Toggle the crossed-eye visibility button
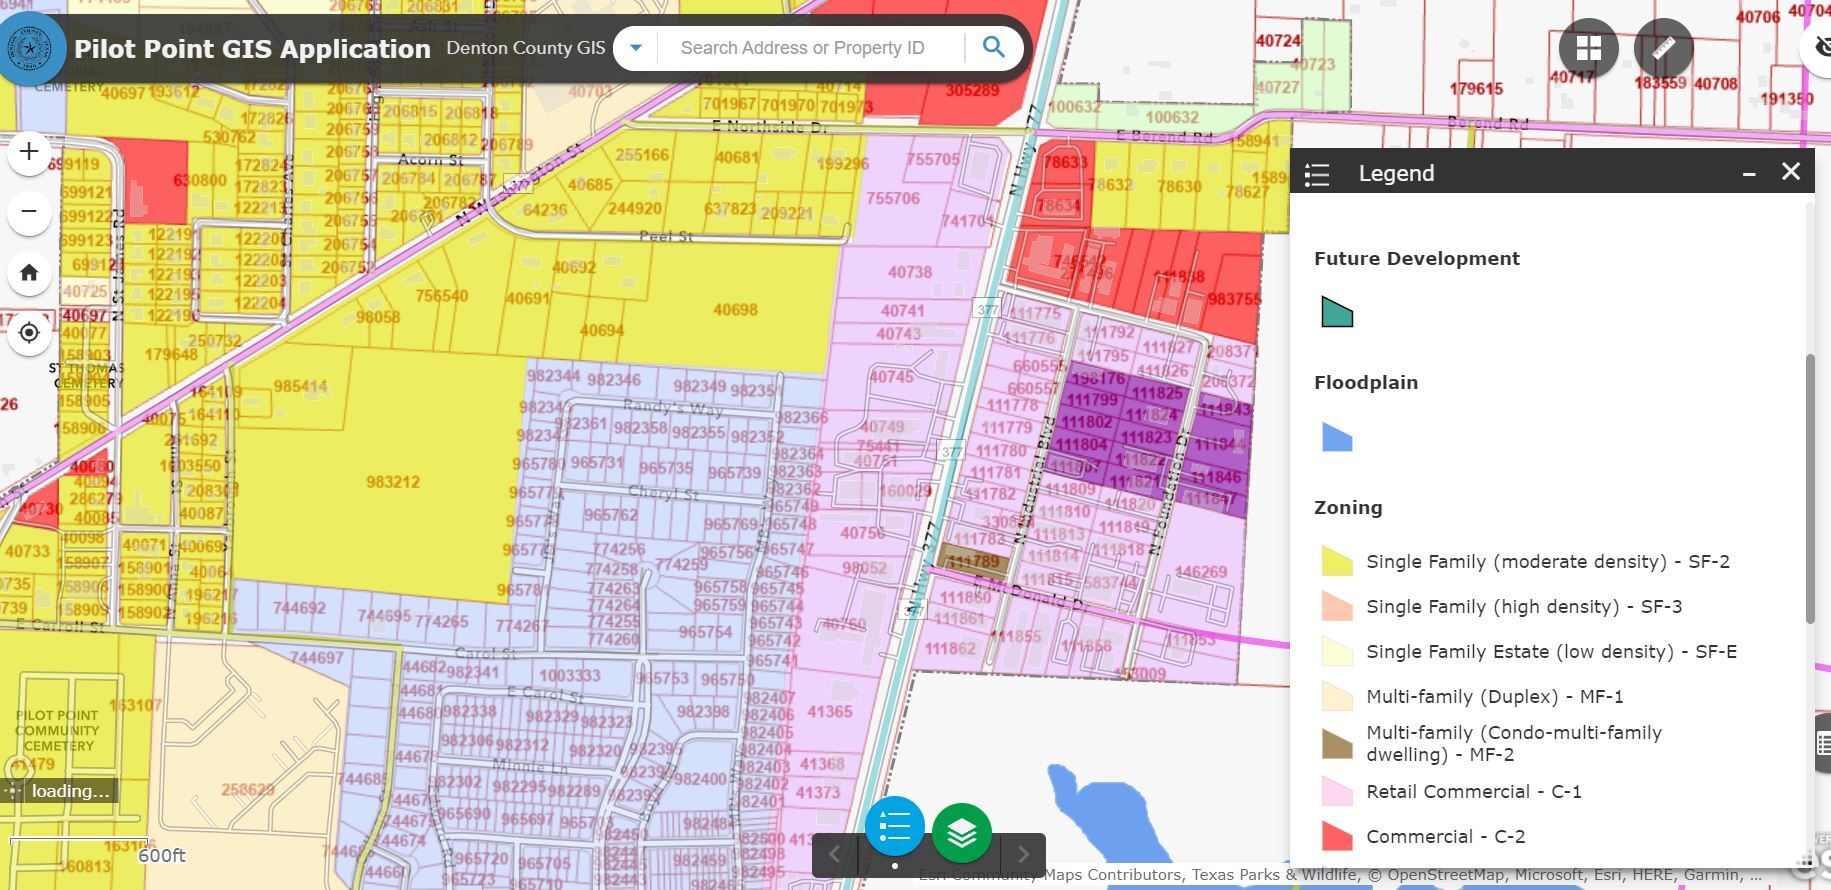Viewport: 1831px width, 890px height. [x=1820, y=47]
